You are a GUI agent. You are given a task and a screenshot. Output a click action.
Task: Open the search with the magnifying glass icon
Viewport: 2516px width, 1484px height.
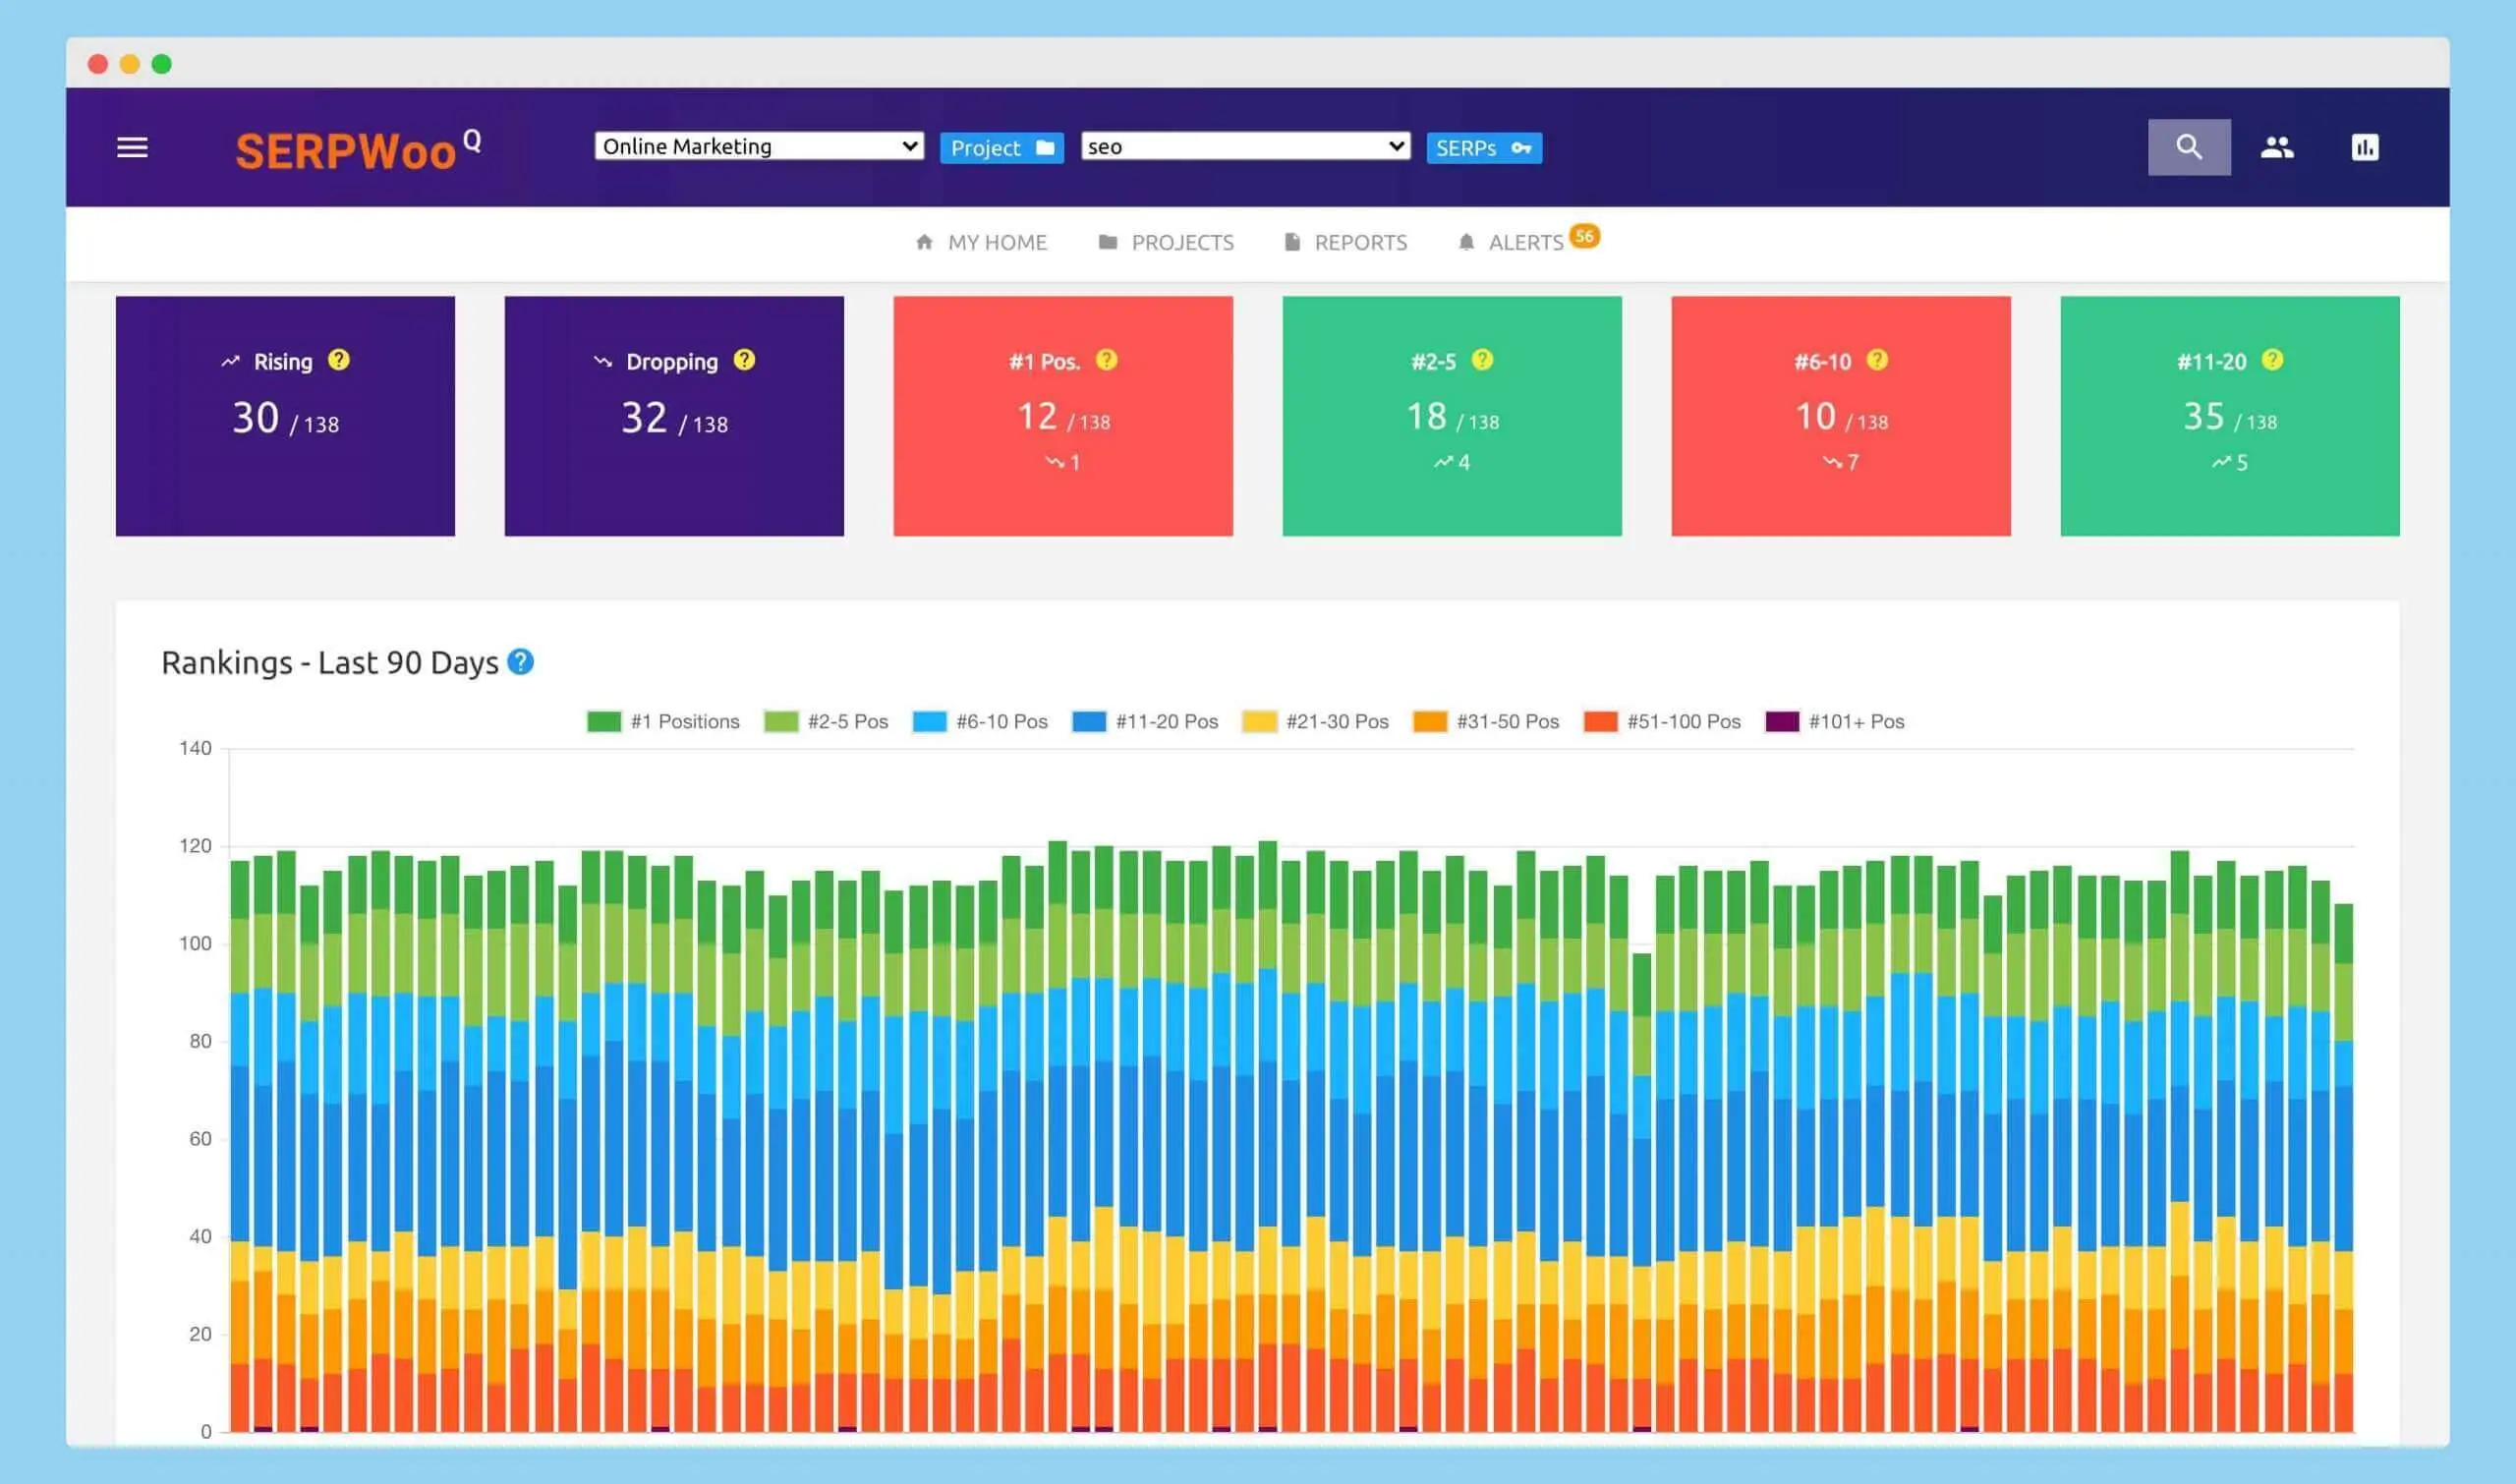[x=2189, y=147]
